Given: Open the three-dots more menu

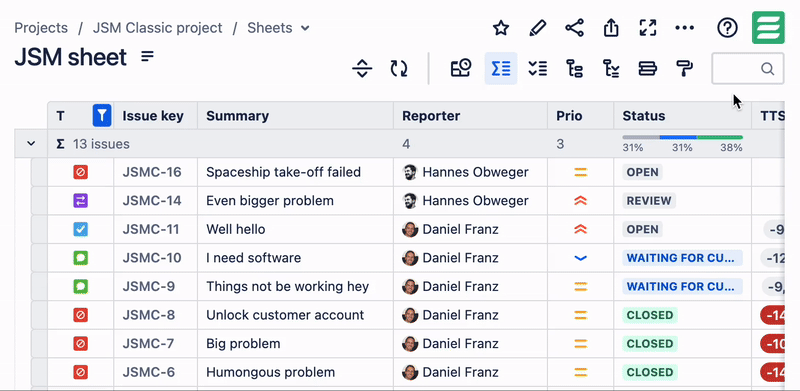Looking at the screenshot, I should pyautogui.click(x=685, y=28).
